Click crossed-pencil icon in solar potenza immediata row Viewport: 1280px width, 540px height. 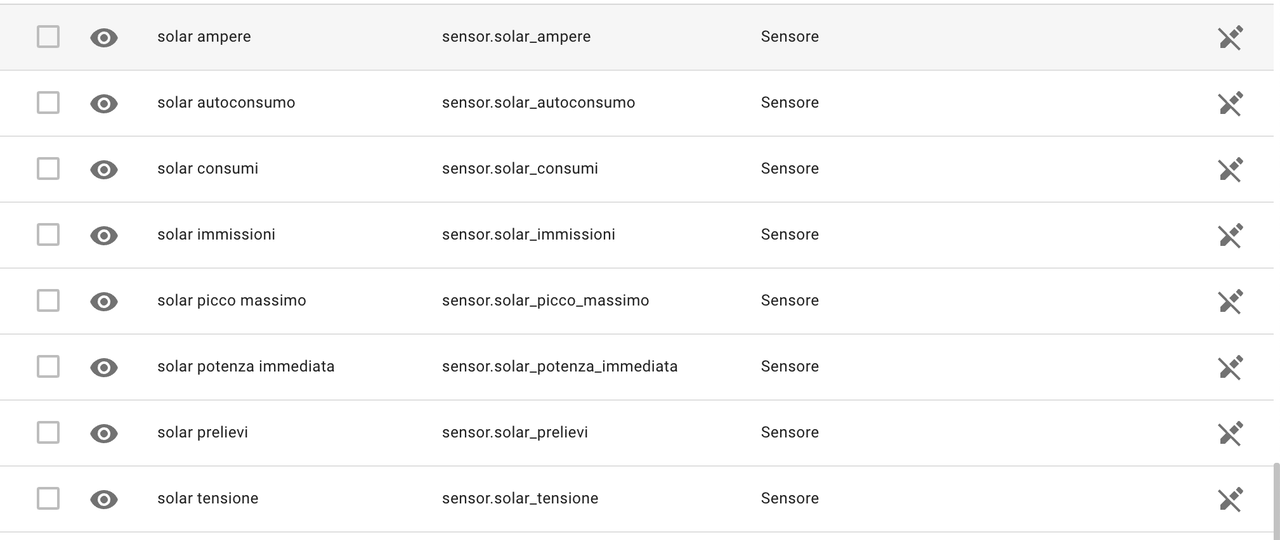(1230, 368)
